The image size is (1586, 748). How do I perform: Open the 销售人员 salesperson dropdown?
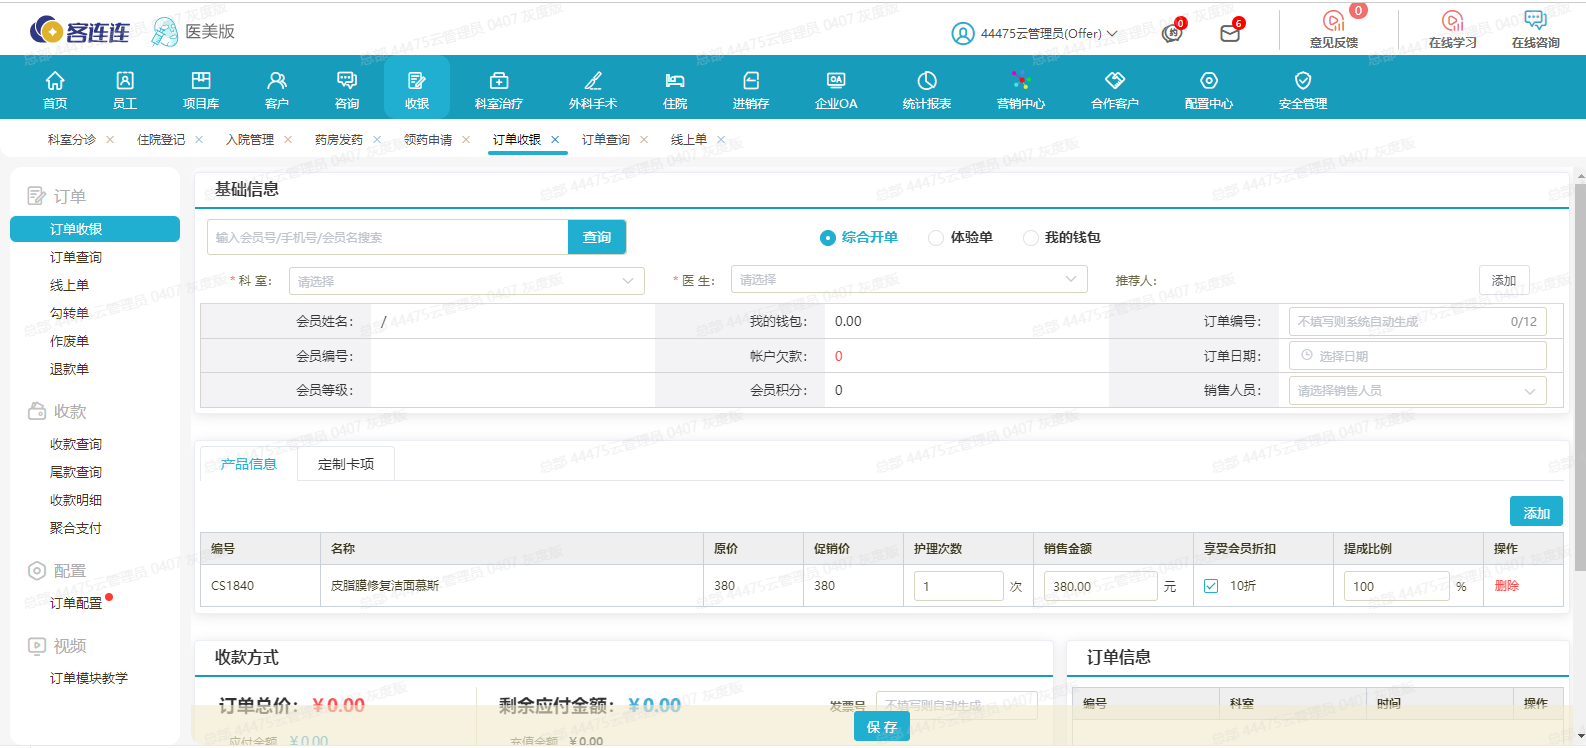[1416, 391]
